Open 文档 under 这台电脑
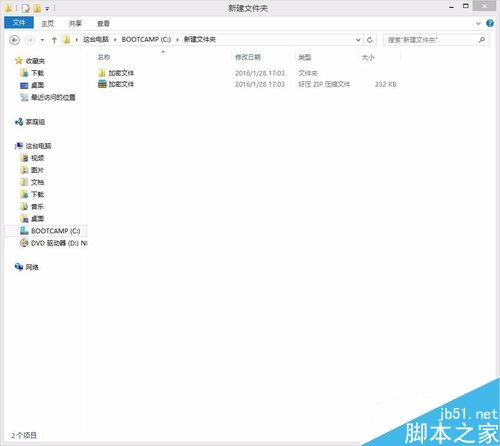500x446 pixels. tap(37, 182)
